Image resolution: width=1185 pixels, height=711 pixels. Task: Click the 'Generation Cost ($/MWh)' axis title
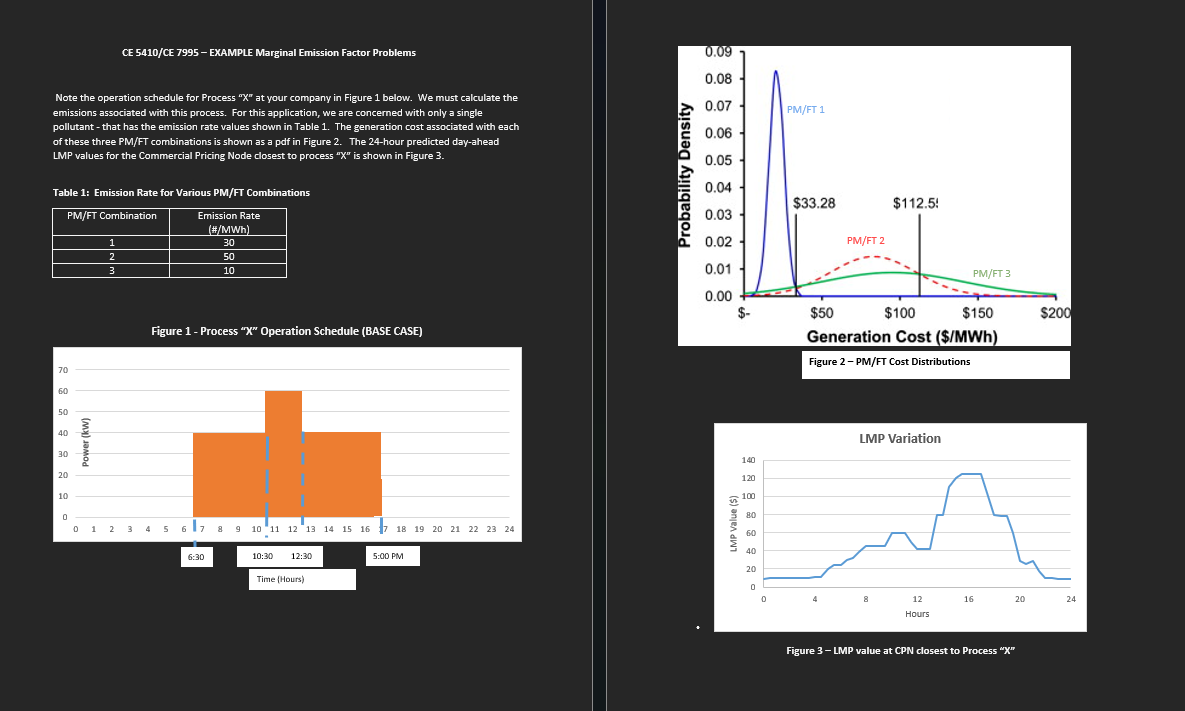902,337
